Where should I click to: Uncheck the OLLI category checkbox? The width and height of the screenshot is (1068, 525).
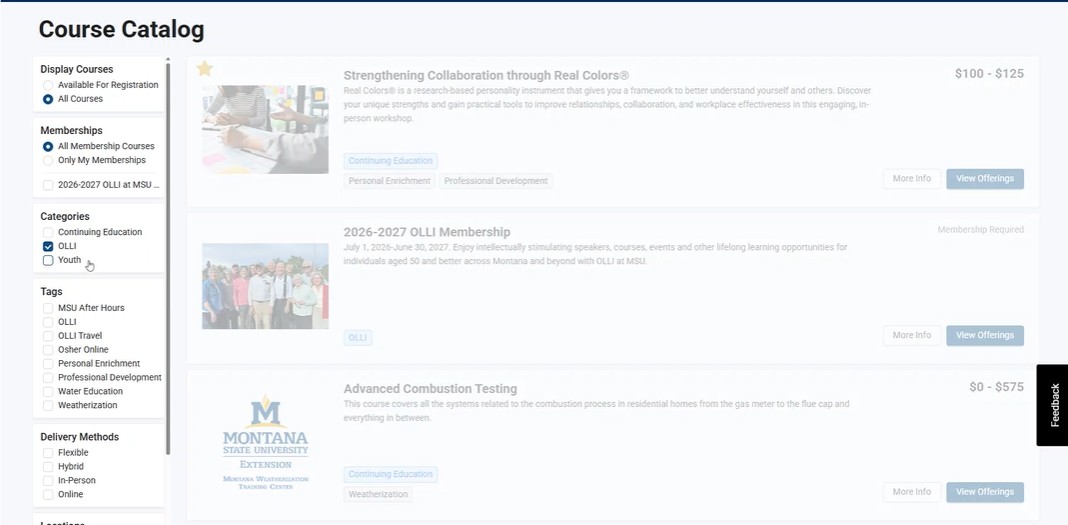point(48,246)
